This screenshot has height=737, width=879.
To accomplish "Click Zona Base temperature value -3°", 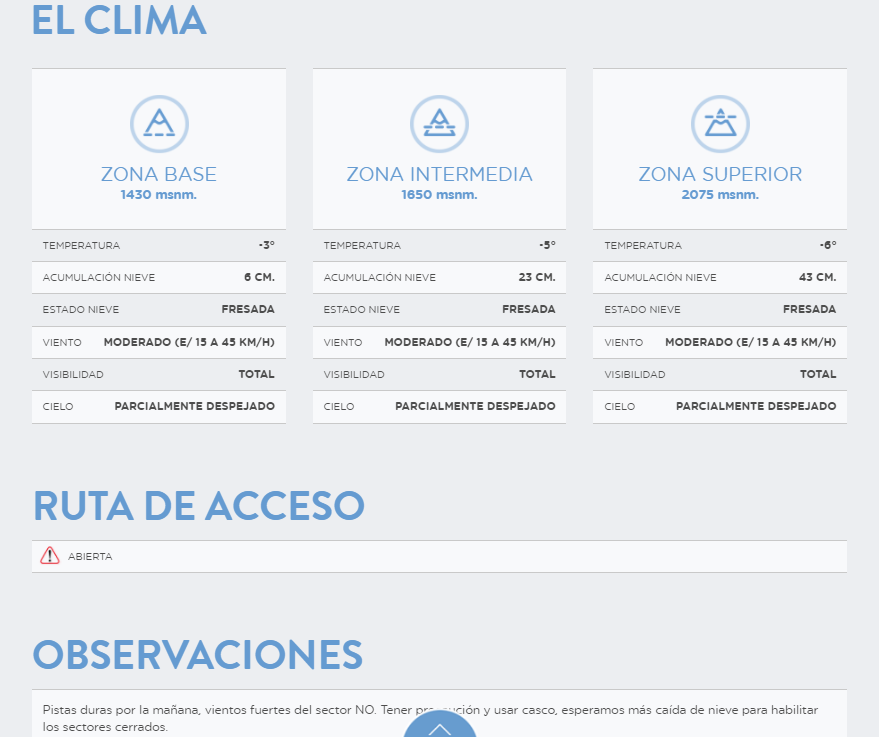I will click(266, 245).
